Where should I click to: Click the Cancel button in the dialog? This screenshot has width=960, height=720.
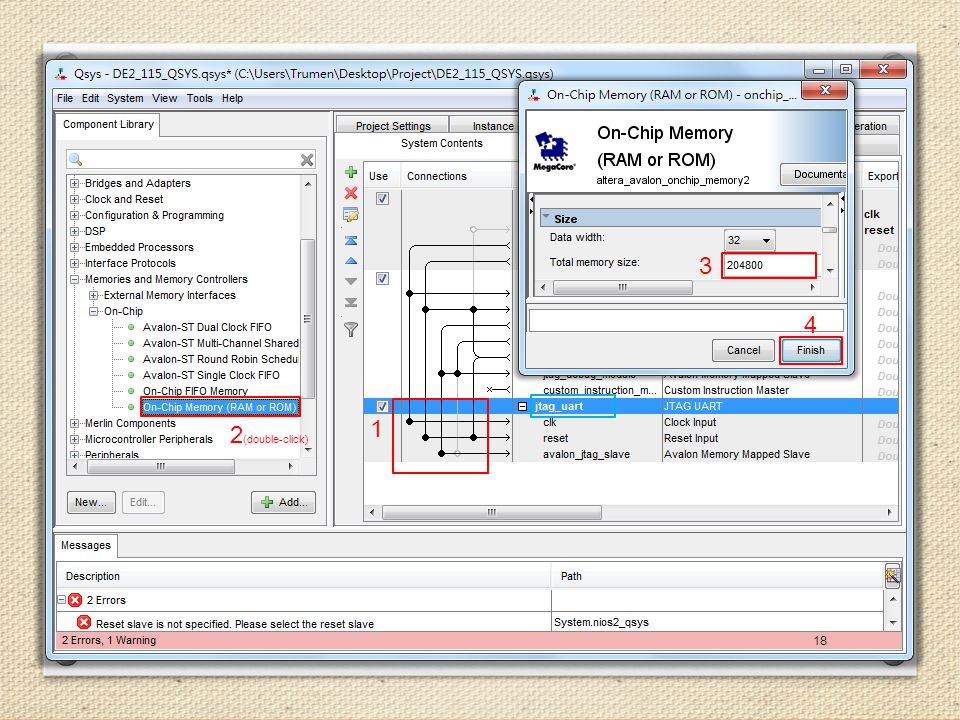(x=743, y=350)
